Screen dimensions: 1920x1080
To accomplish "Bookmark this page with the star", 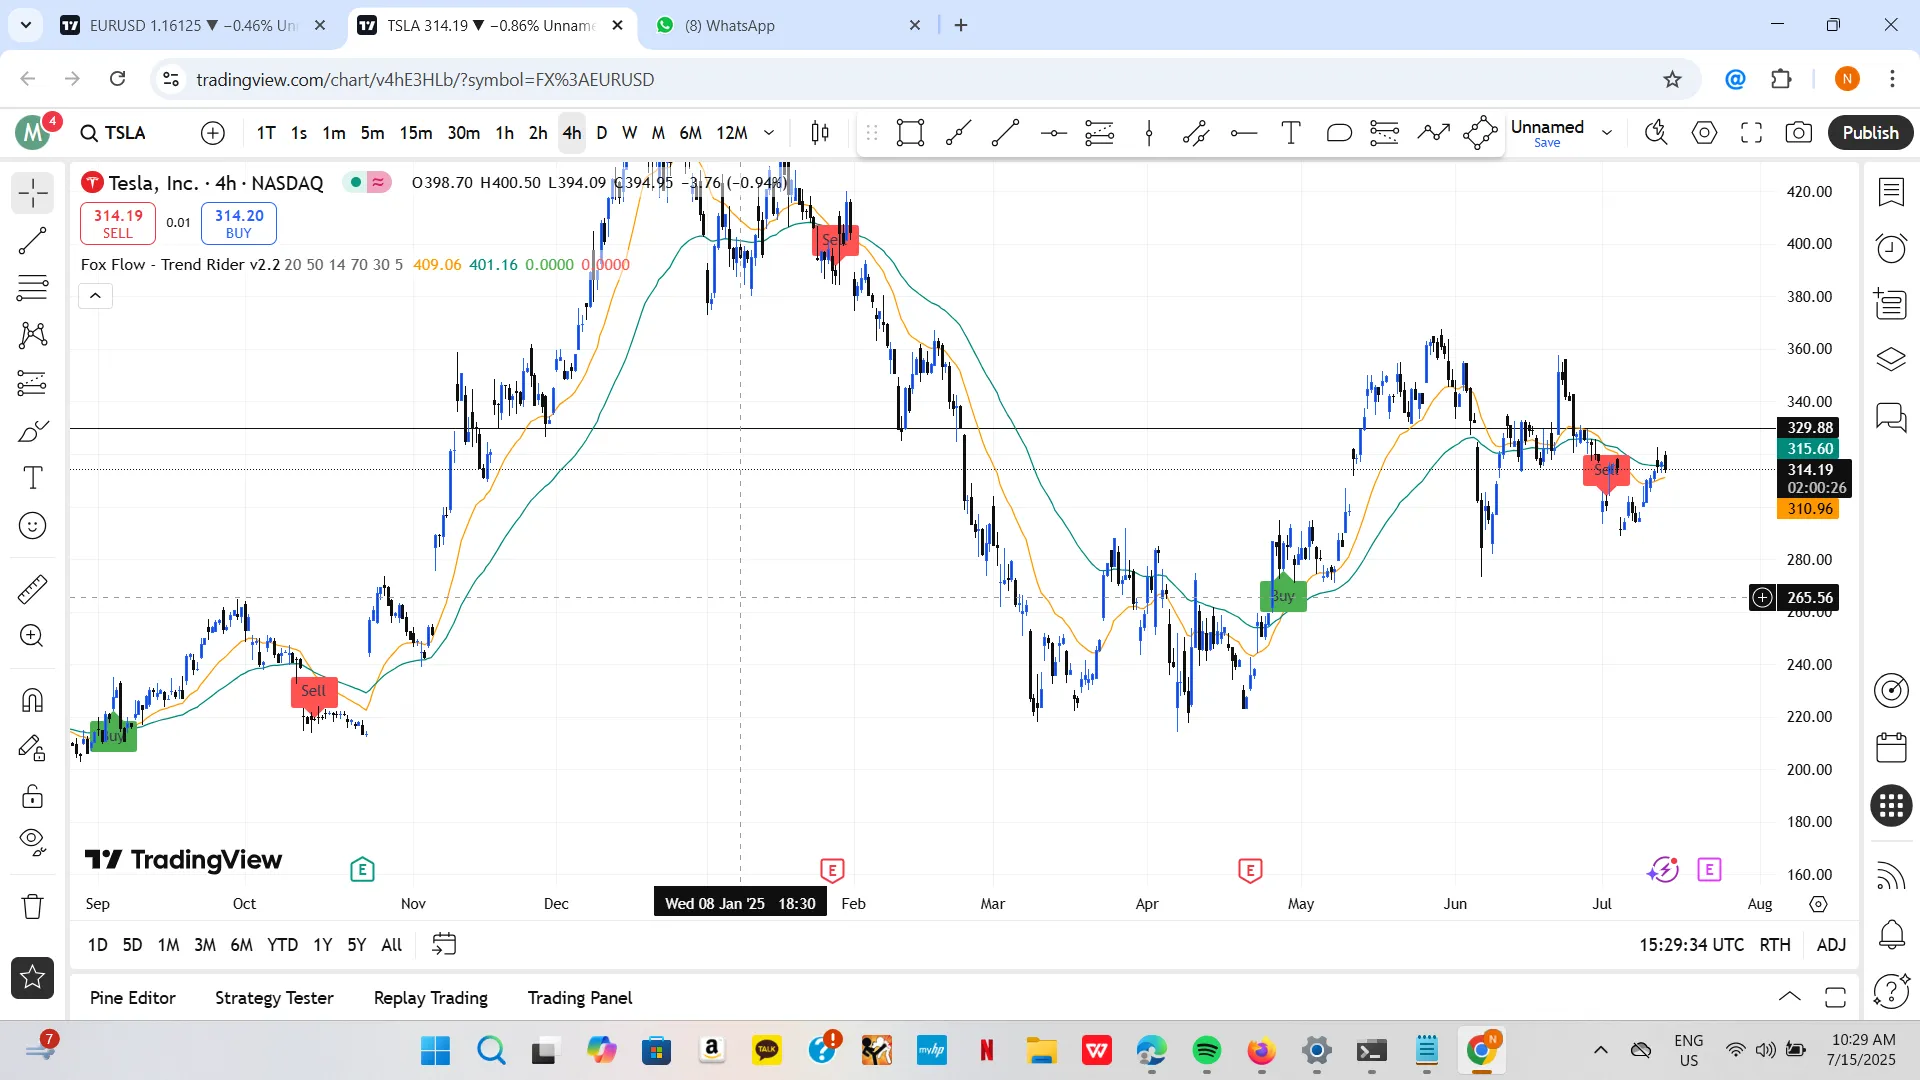I will [x=1672, y=79].
